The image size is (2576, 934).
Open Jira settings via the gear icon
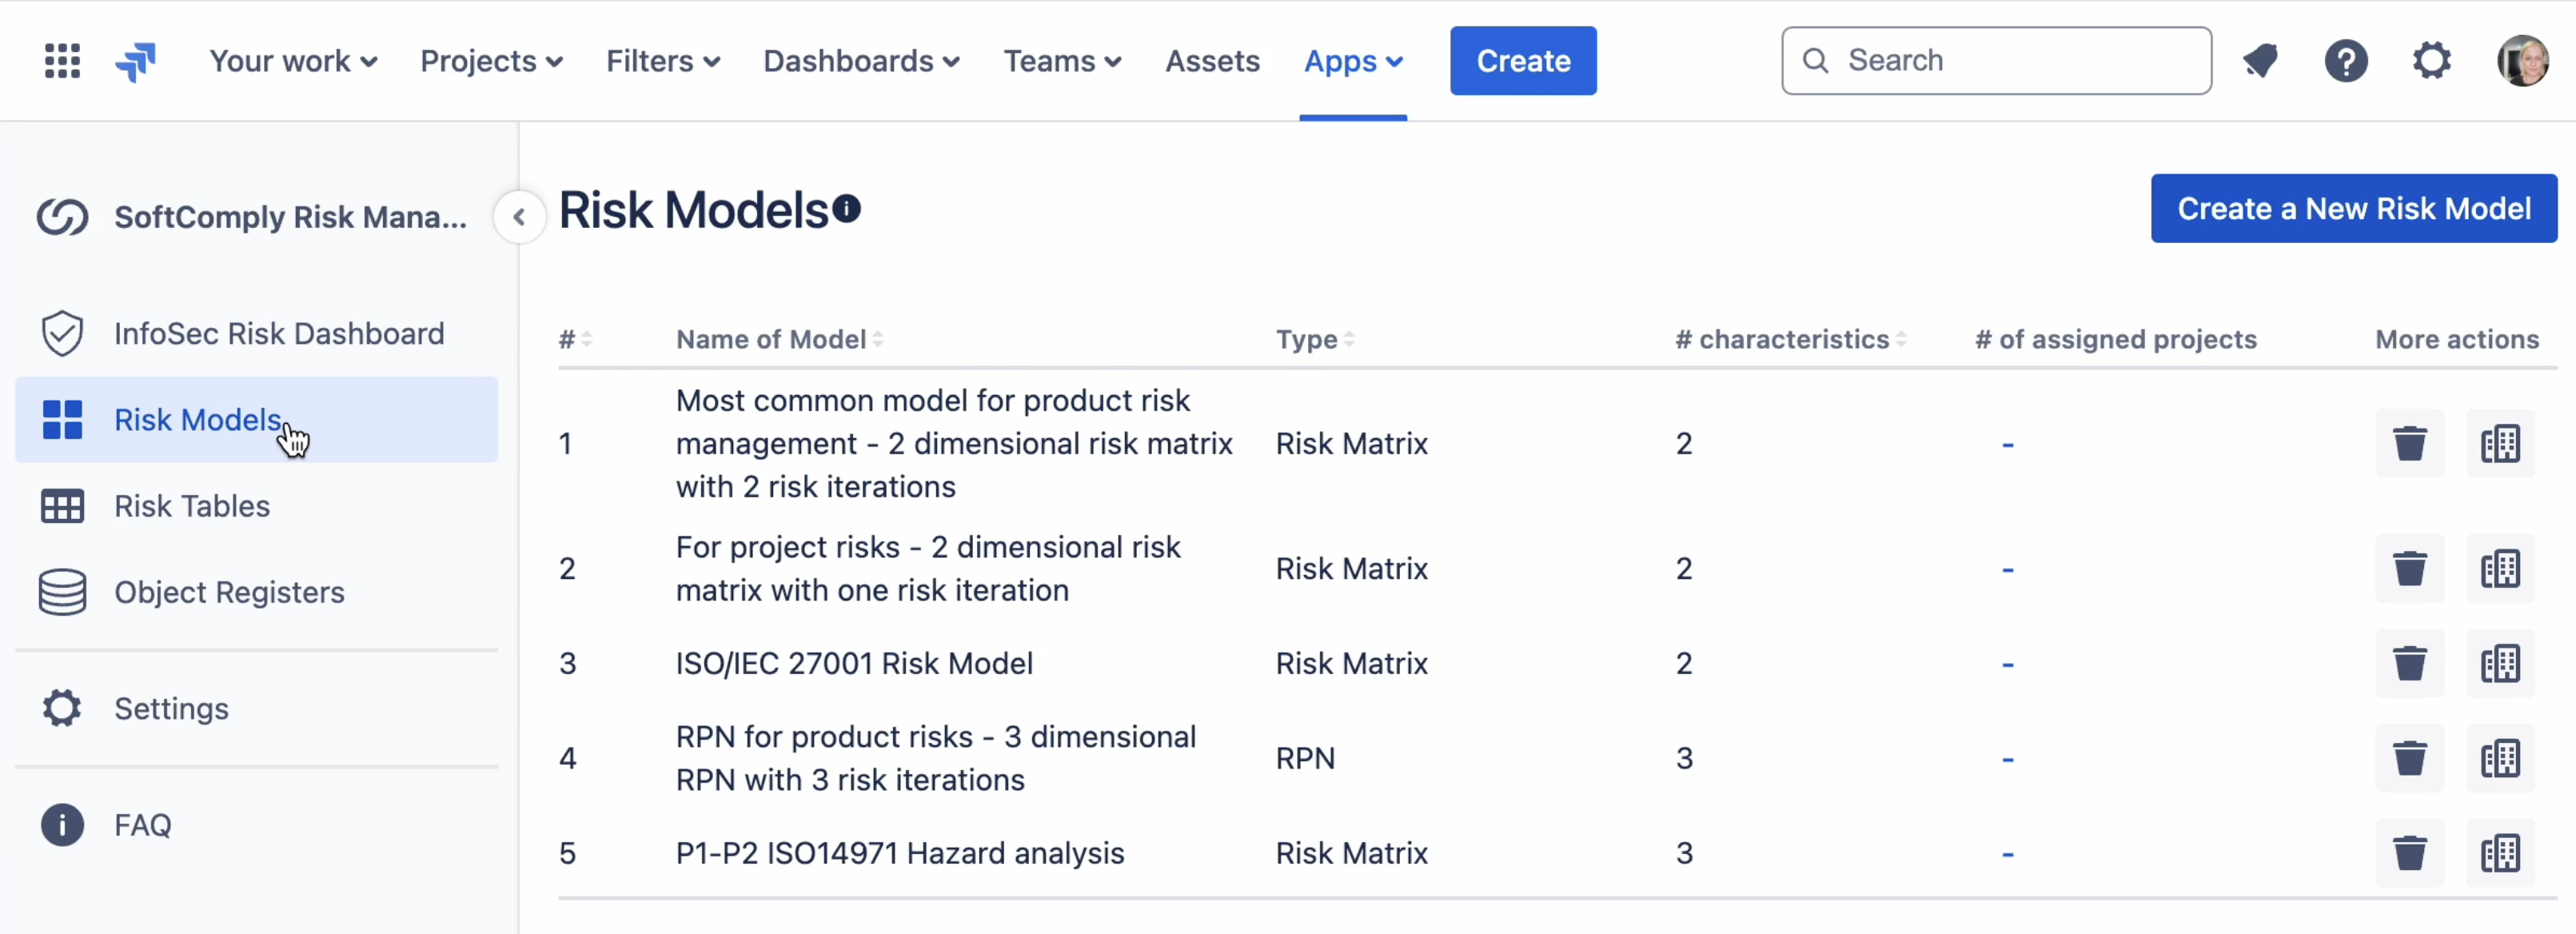pos(2432,60)
